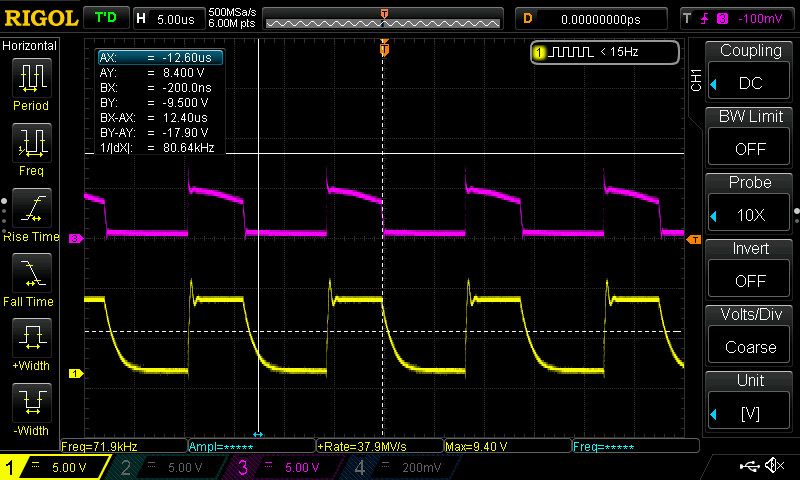Click the trigger level -100mV readout
The image size is (800, 480).
tap(760, 19)
